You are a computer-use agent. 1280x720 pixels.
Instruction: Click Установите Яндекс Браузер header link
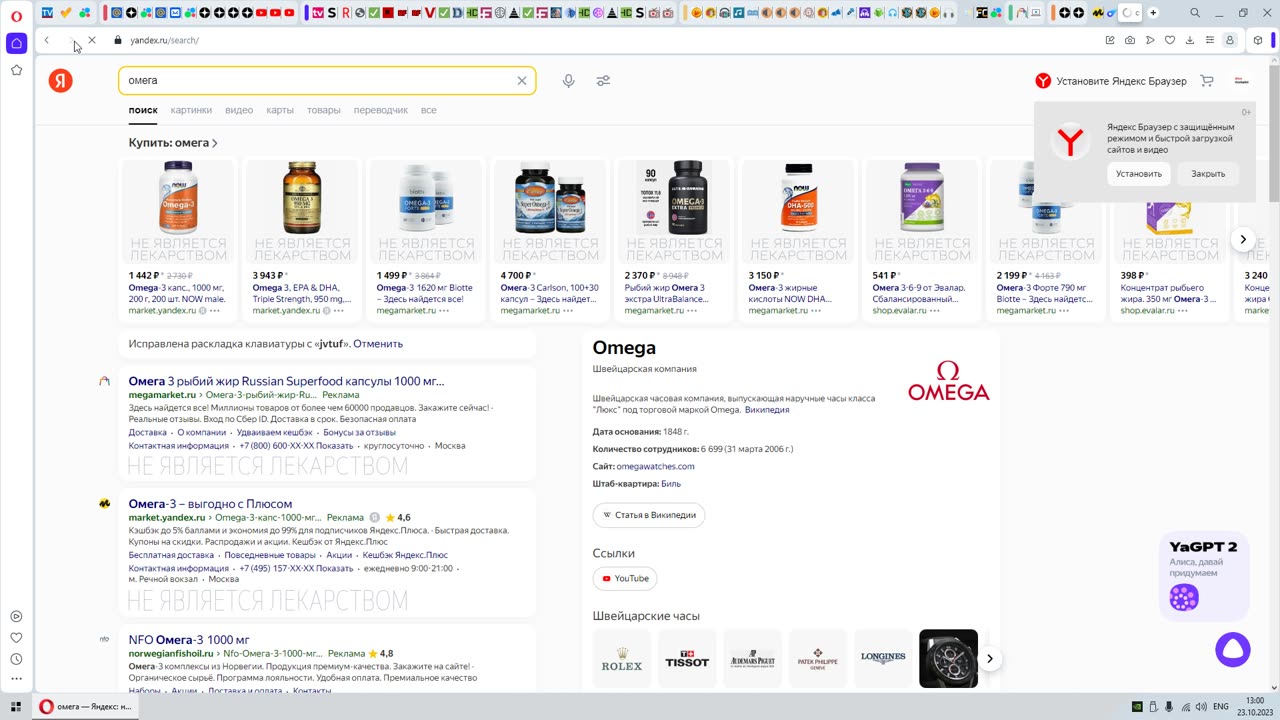[x=1111, y=81]
